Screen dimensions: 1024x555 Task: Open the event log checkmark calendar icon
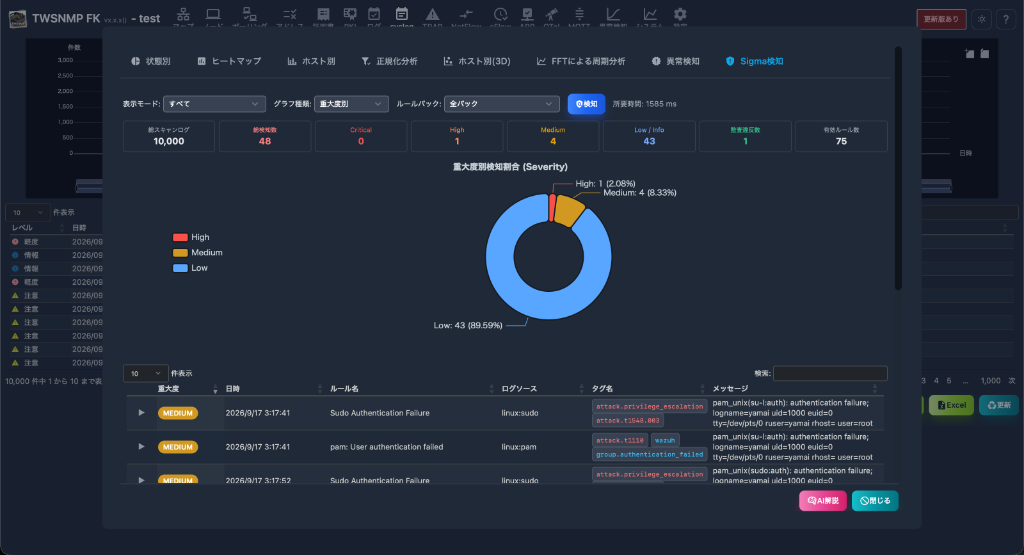click(374, 14)
